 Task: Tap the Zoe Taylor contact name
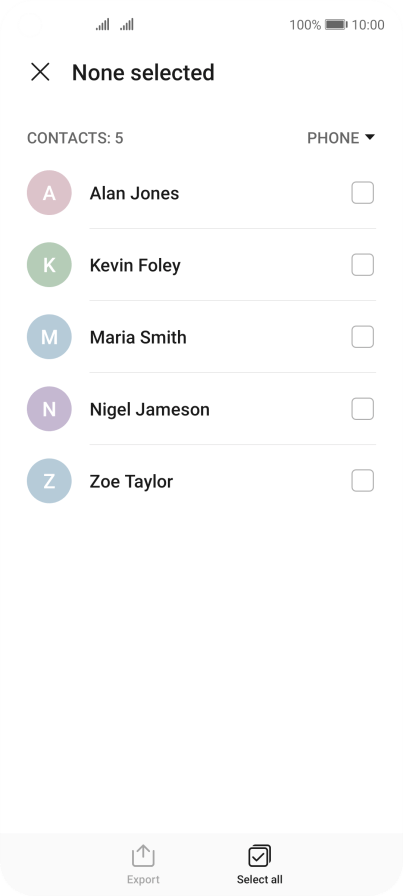pos(131,482)
